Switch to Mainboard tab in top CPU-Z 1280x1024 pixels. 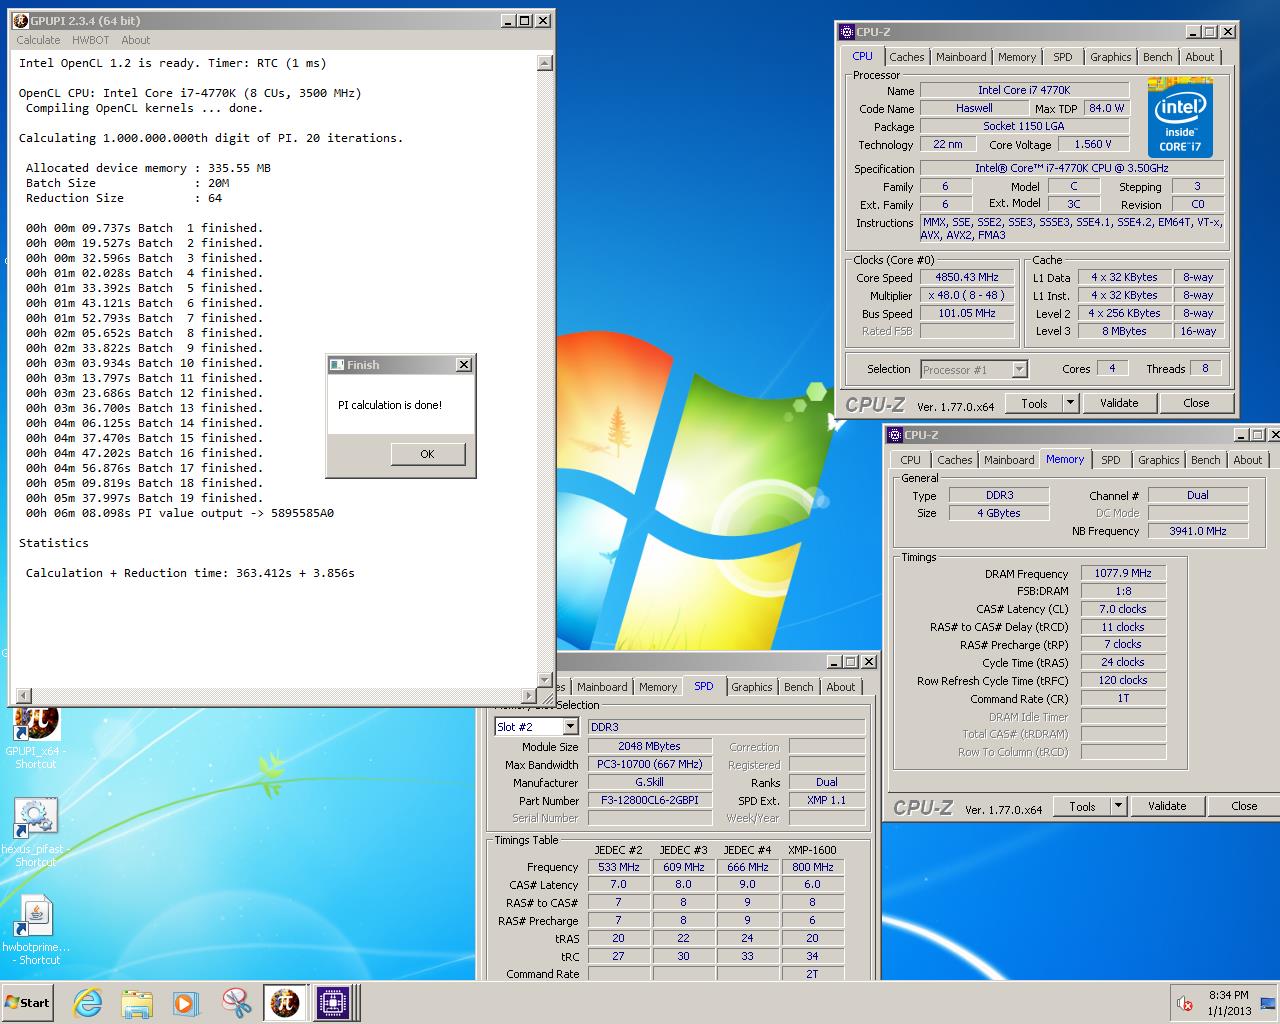pyautogui.click(x=961, y=57)
